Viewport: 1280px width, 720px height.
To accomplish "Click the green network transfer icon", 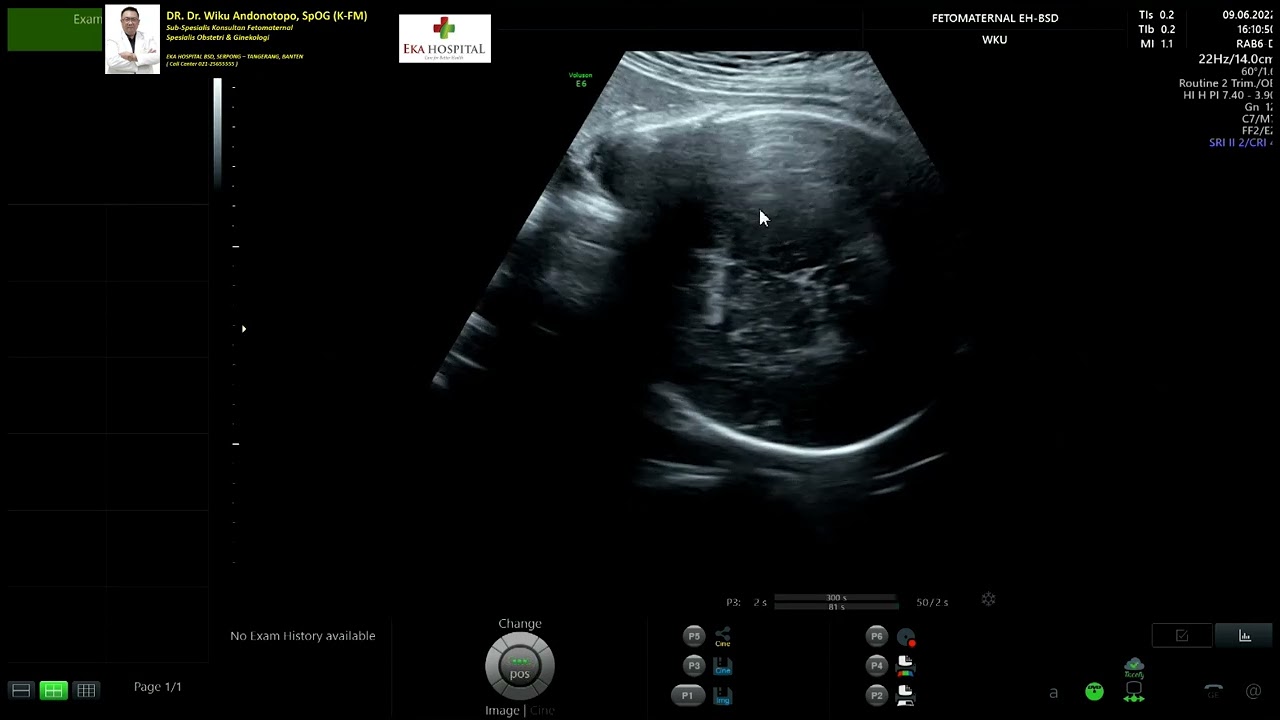I will tap(1134, 692).
